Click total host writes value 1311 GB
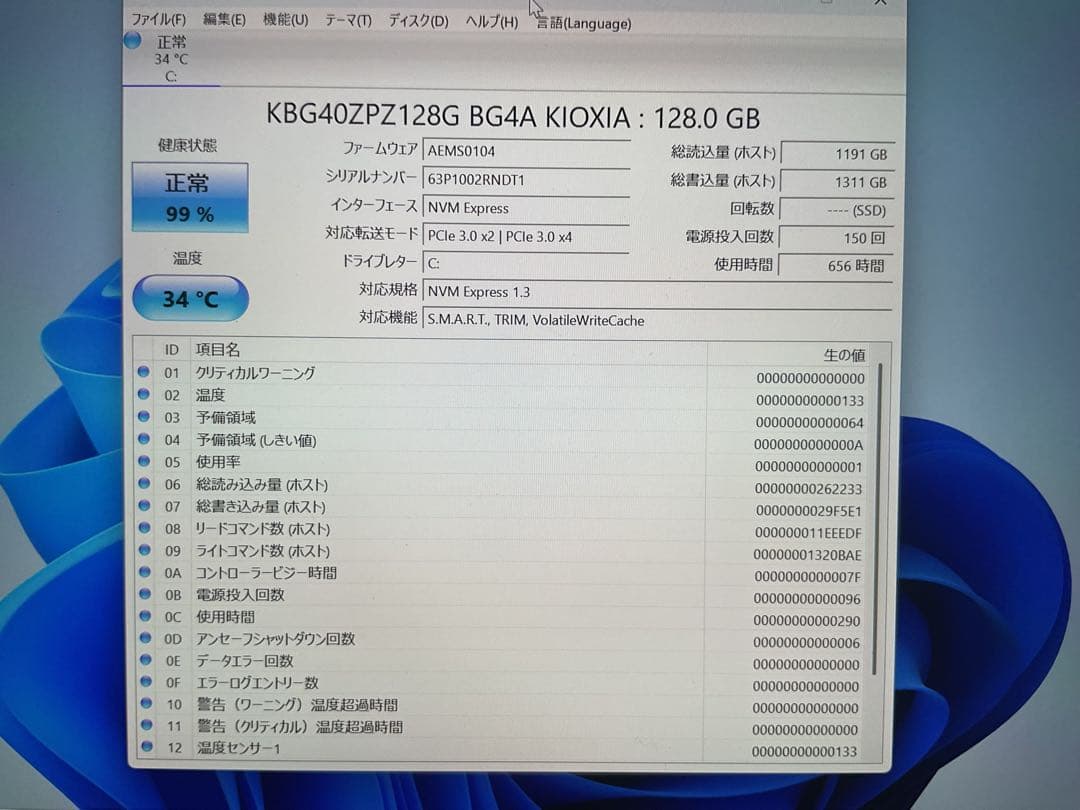This screenshot has height=810, width=1080. (838, 183)
